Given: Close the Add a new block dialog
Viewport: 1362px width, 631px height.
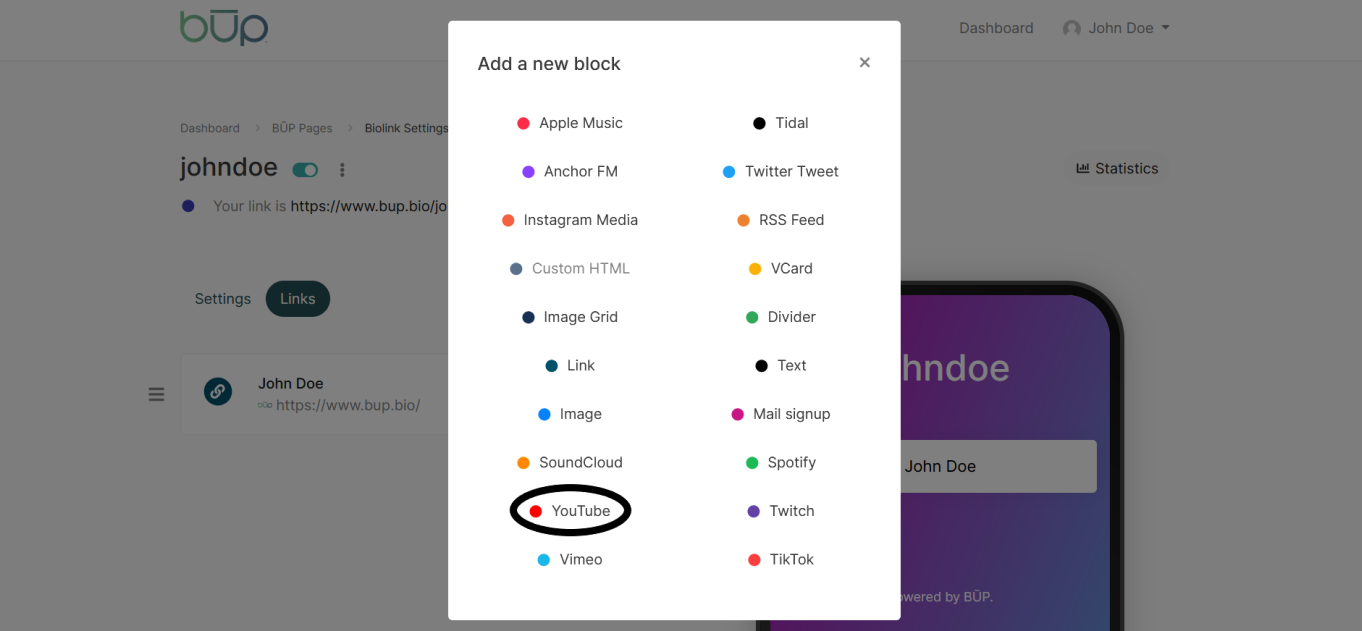Looking at the screenshot, I should [x=865, y=62].
